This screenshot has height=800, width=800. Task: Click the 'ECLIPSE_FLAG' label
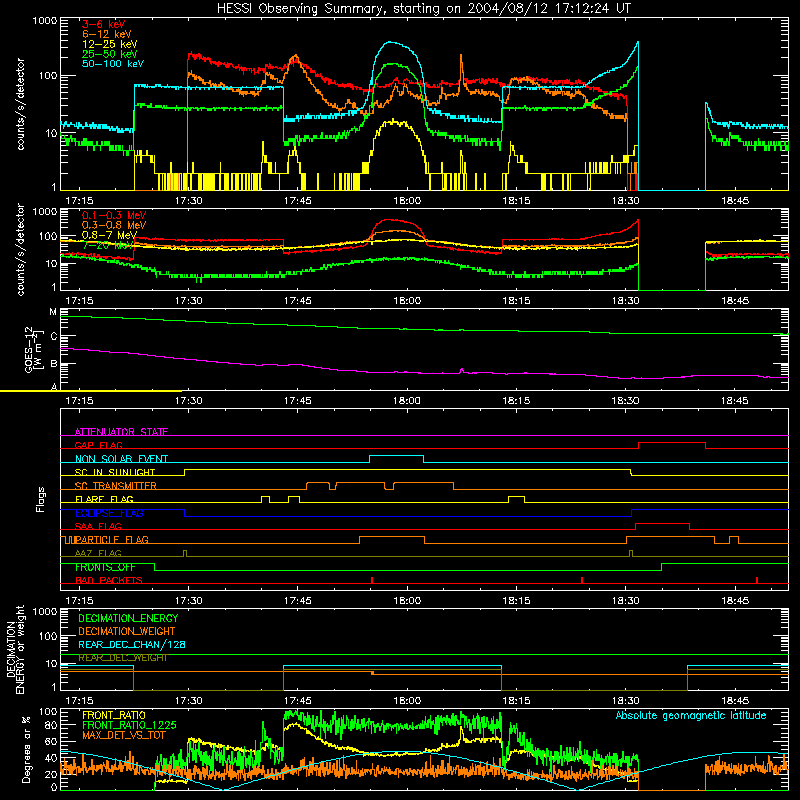109,513
